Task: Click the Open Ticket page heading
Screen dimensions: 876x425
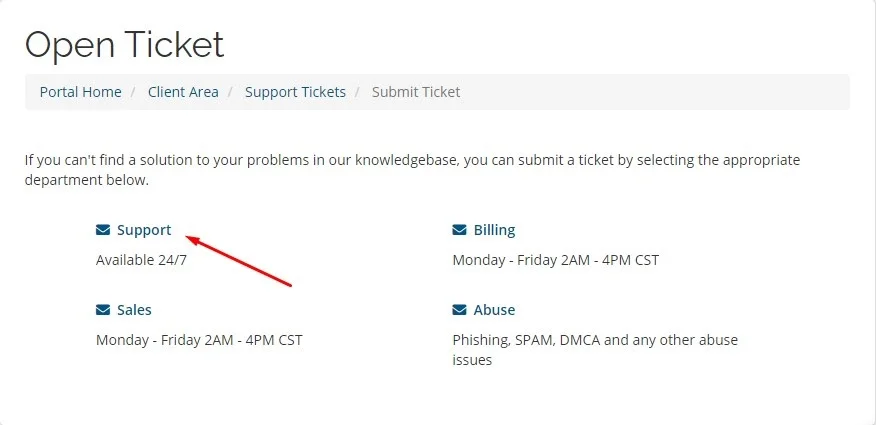Action: click(x=124, y=44)
